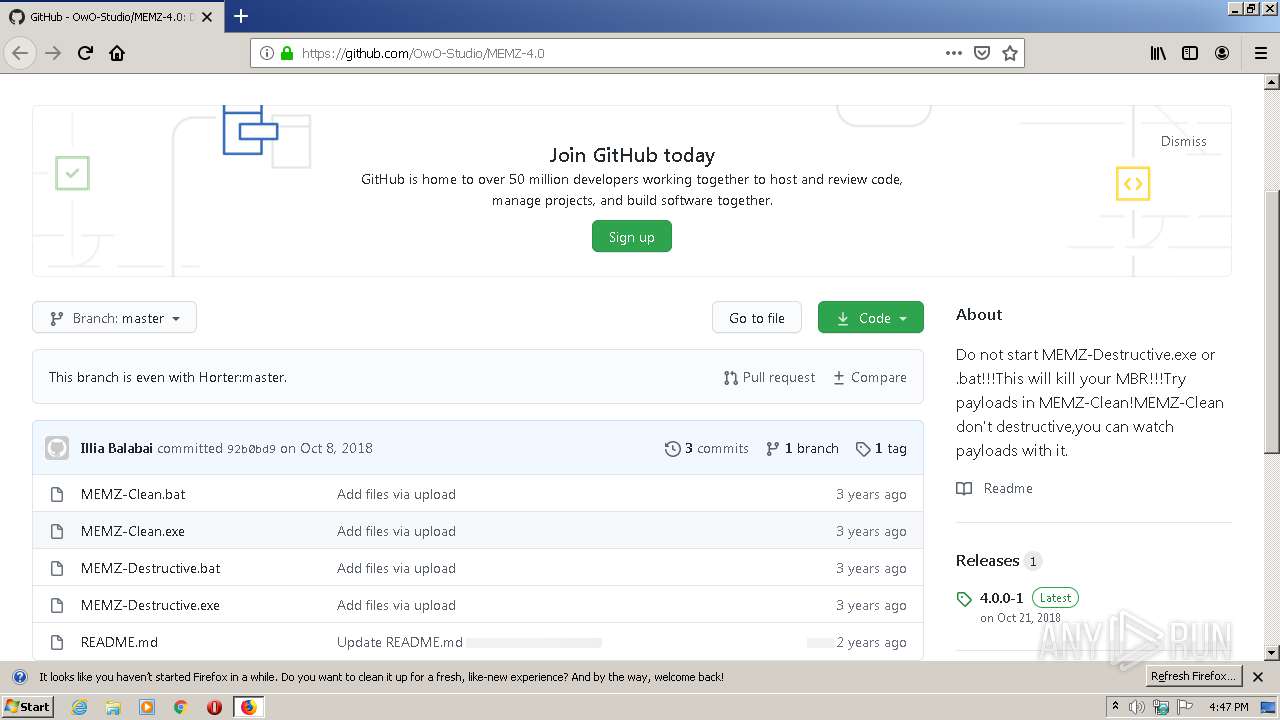
Task: Open release 4.0.0-1
Action: tap(1001, 598)
